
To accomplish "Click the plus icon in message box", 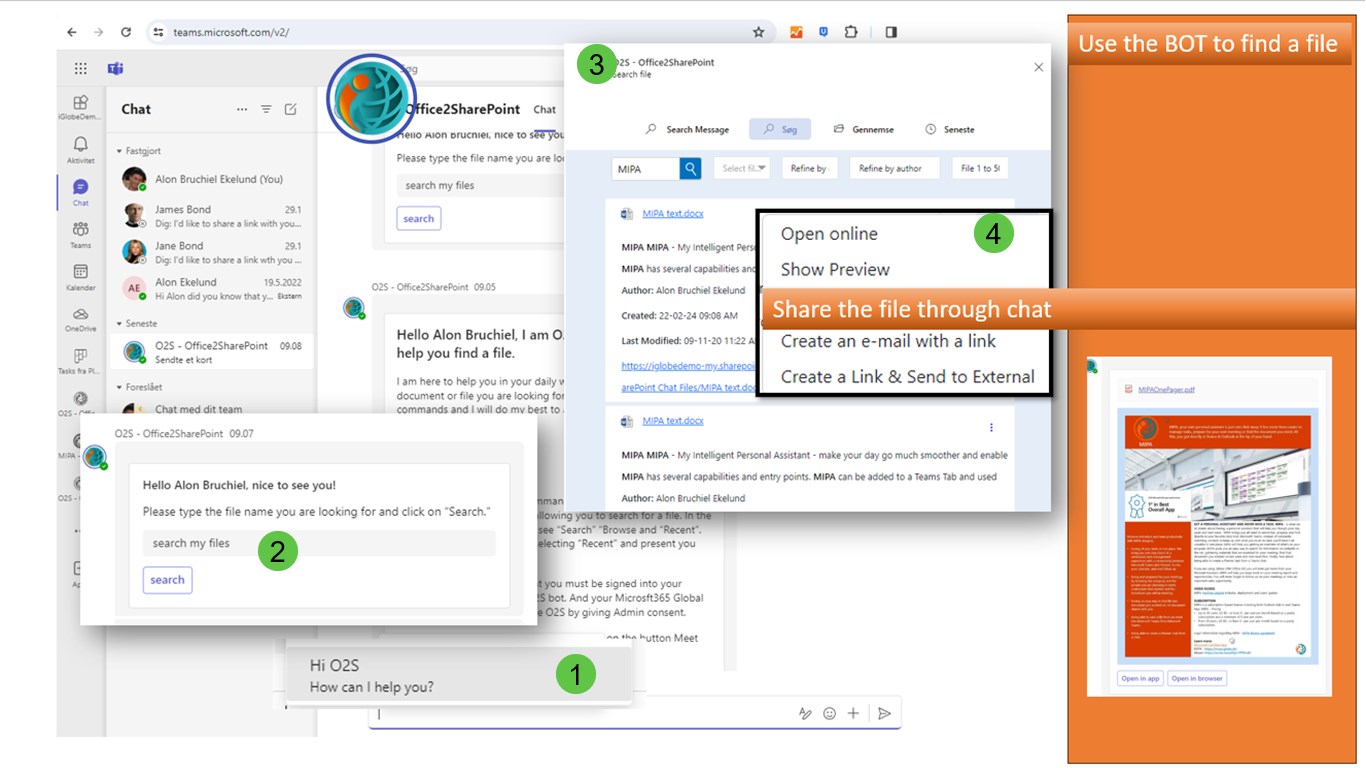I will tap(853, 713).
